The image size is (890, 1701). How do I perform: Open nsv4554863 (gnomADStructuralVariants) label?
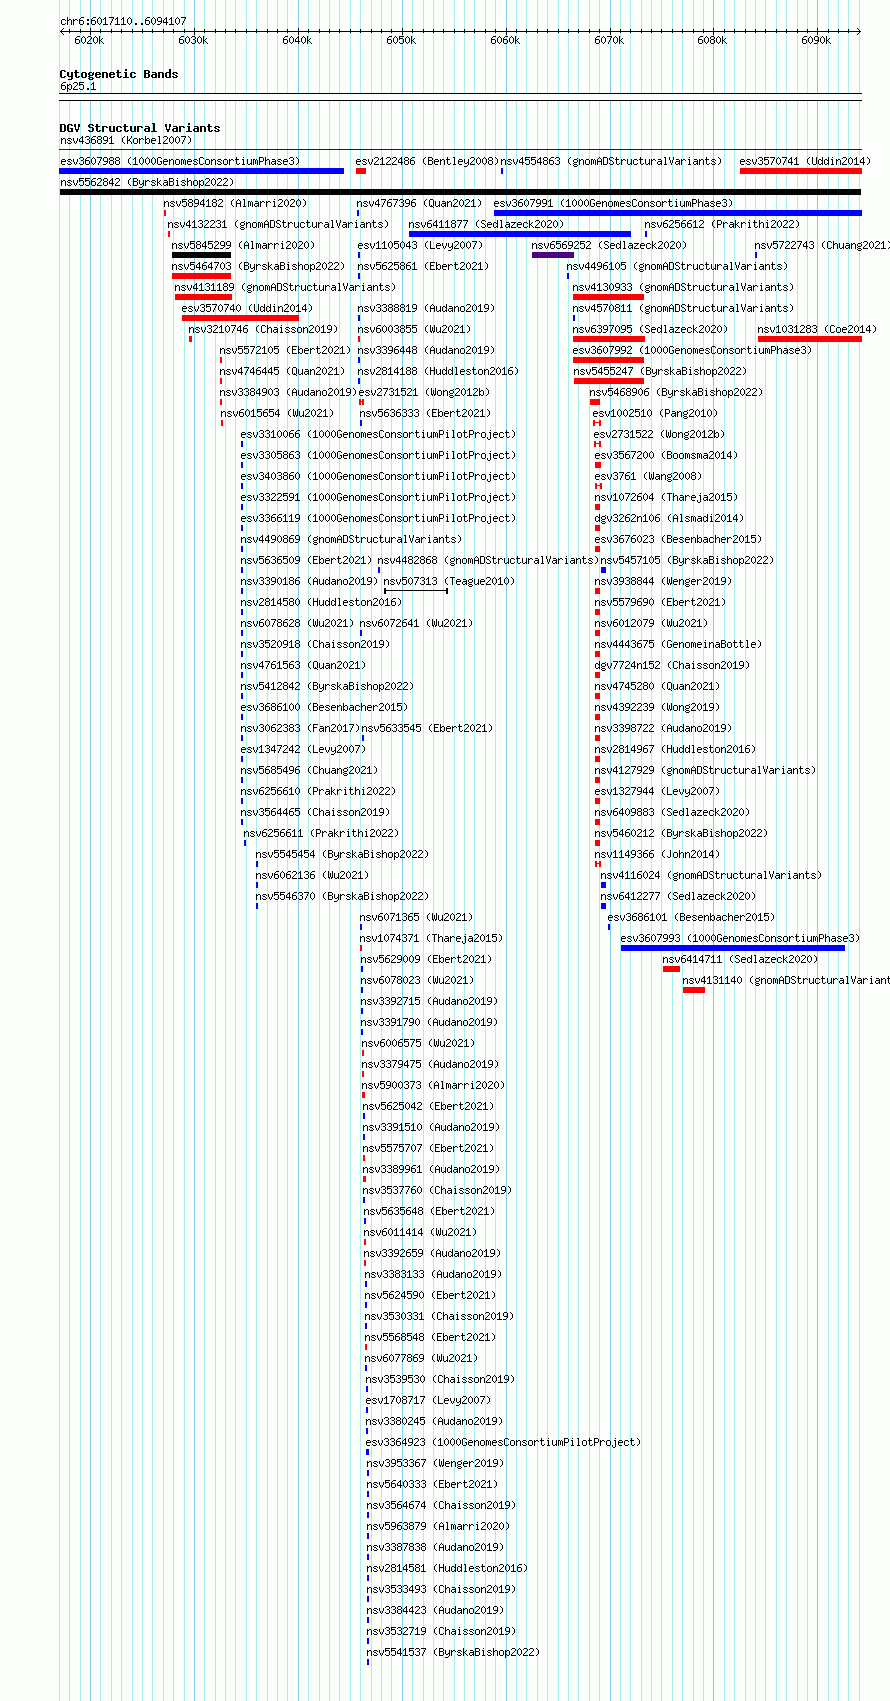611,161
